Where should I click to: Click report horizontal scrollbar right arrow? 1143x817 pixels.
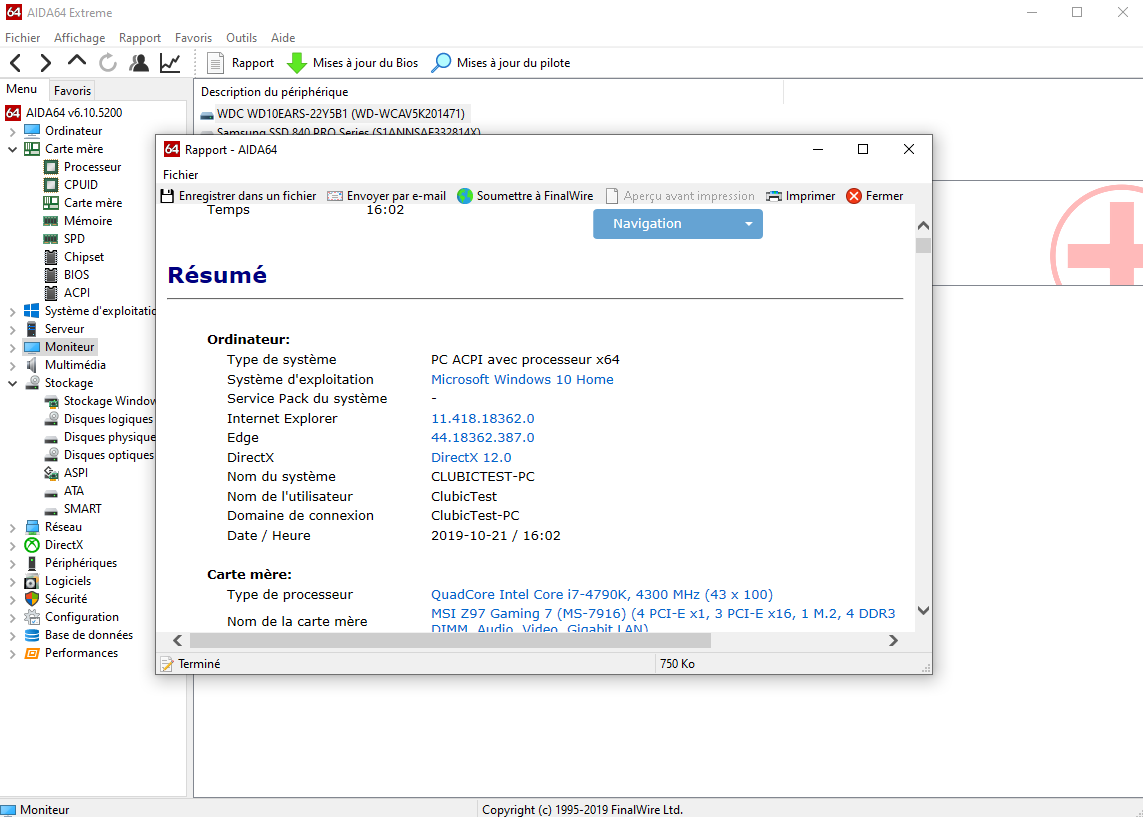(893, 641)
